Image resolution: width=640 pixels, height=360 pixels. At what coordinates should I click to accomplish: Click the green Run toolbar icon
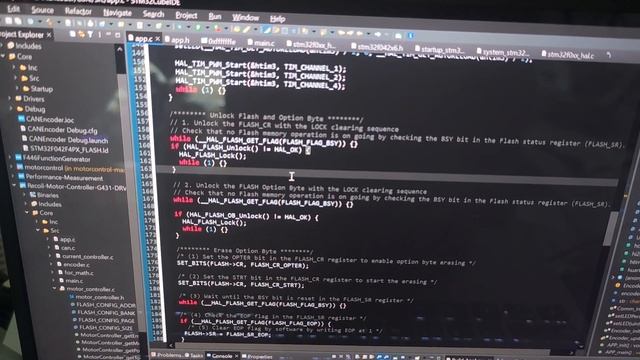198,28
